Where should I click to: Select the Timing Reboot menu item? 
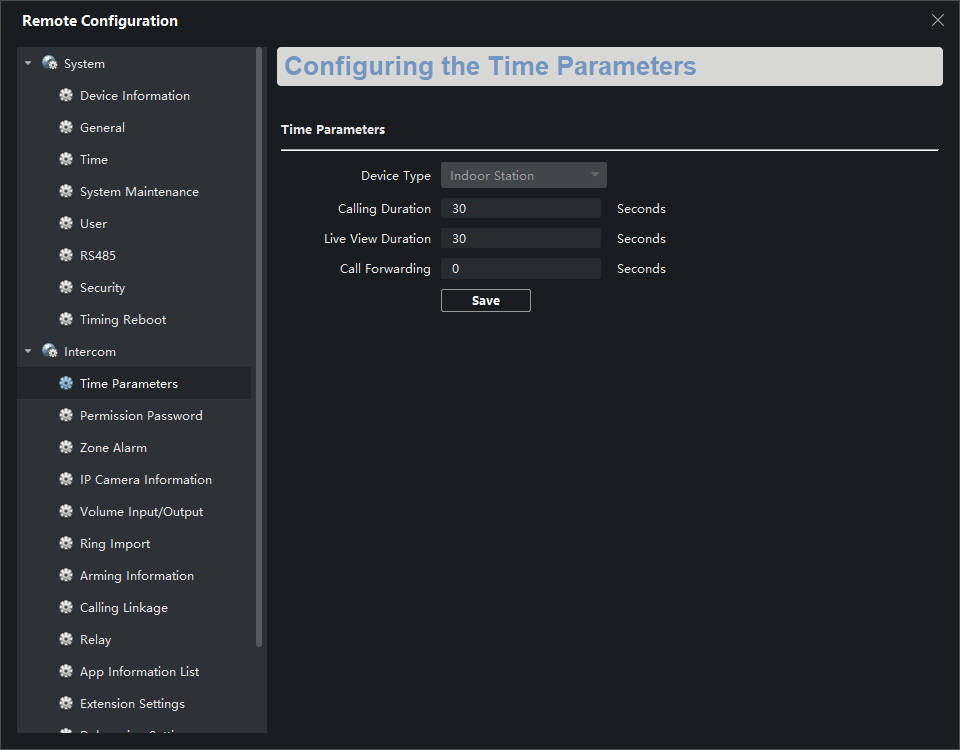point(123,320)
